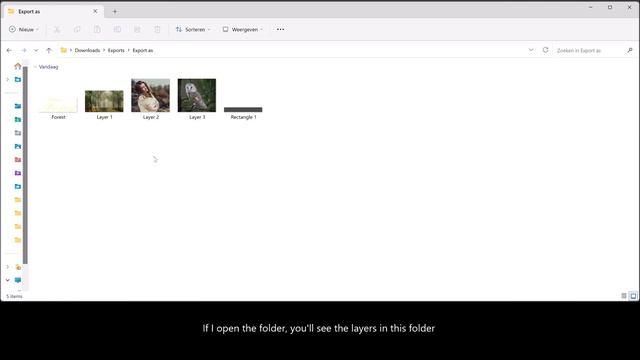Switch to large thumbnails view icon
Viewport: 640px width, 360px height.
(633, 296)
